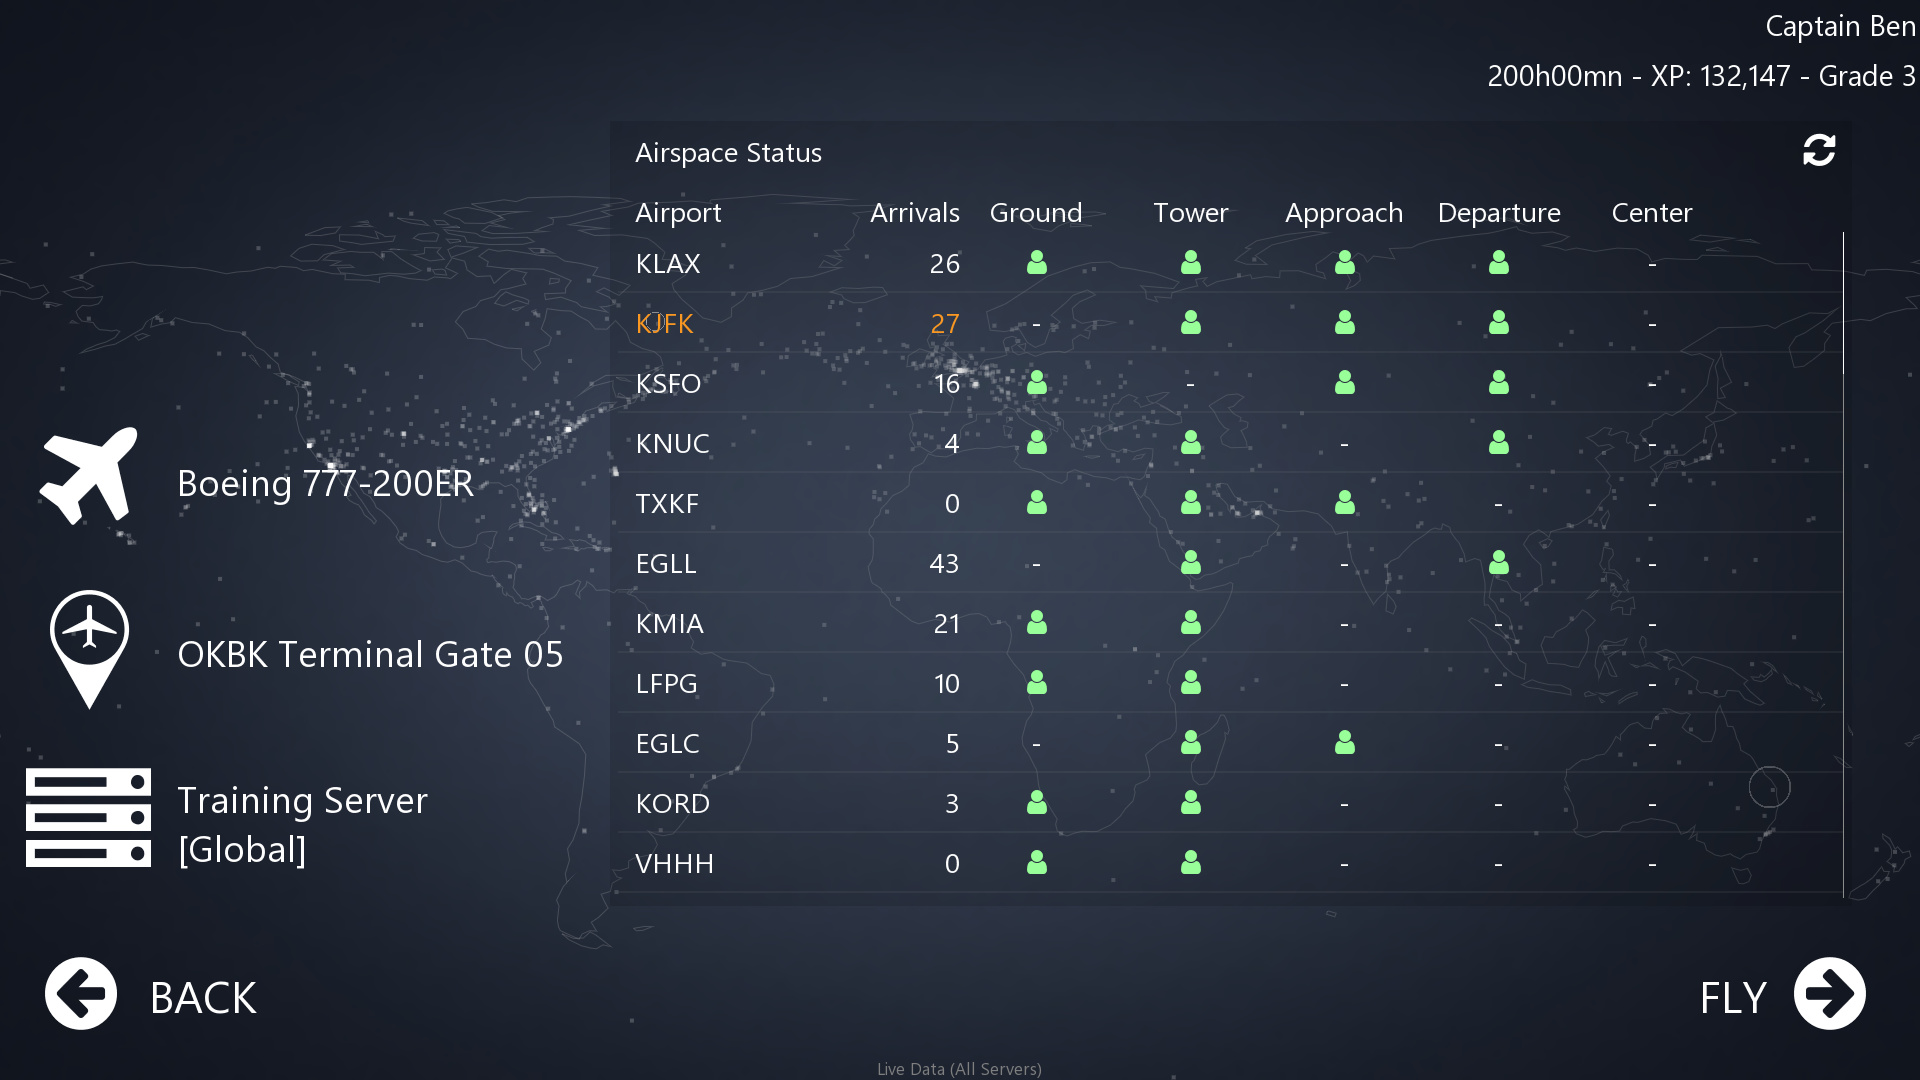The width and height of the screenshot is (1920, 1080).
Task: Open OKBK Terminal Gate 05 selection
Action: point(370,655)
